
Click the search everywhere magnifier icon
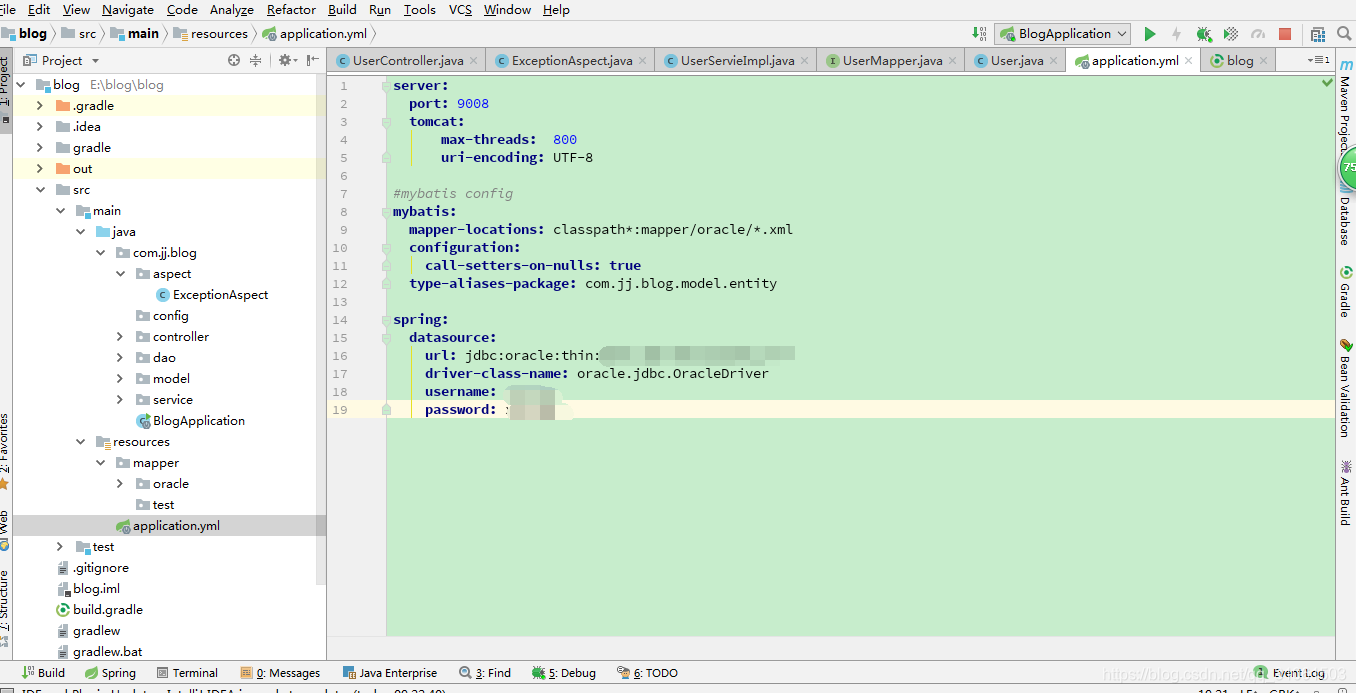click(1345, 34)
